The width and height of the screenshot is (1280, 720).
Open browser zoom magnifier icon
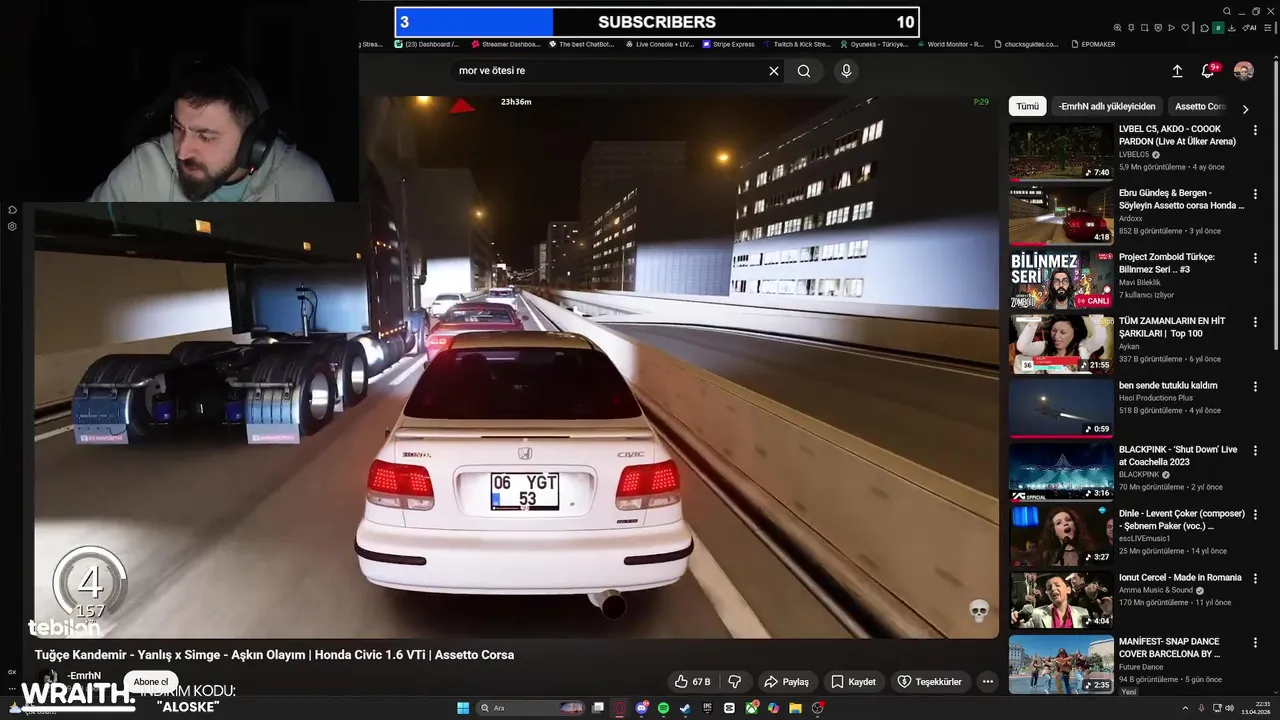tap(1117, 28)
